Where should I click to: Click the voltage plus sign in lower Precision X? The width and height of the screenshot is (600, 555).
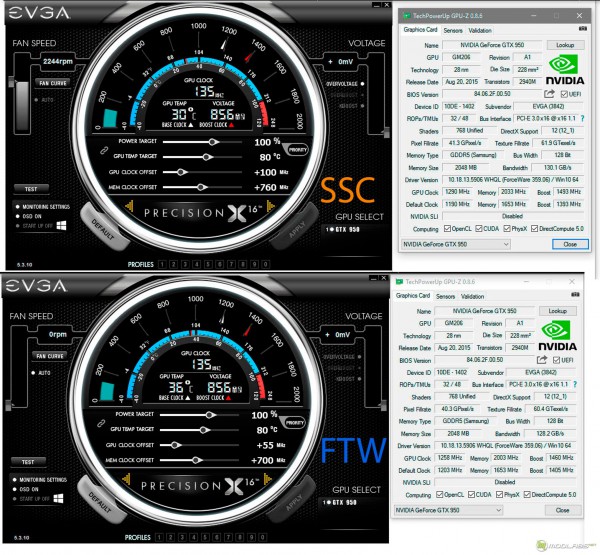click(327, 335)
